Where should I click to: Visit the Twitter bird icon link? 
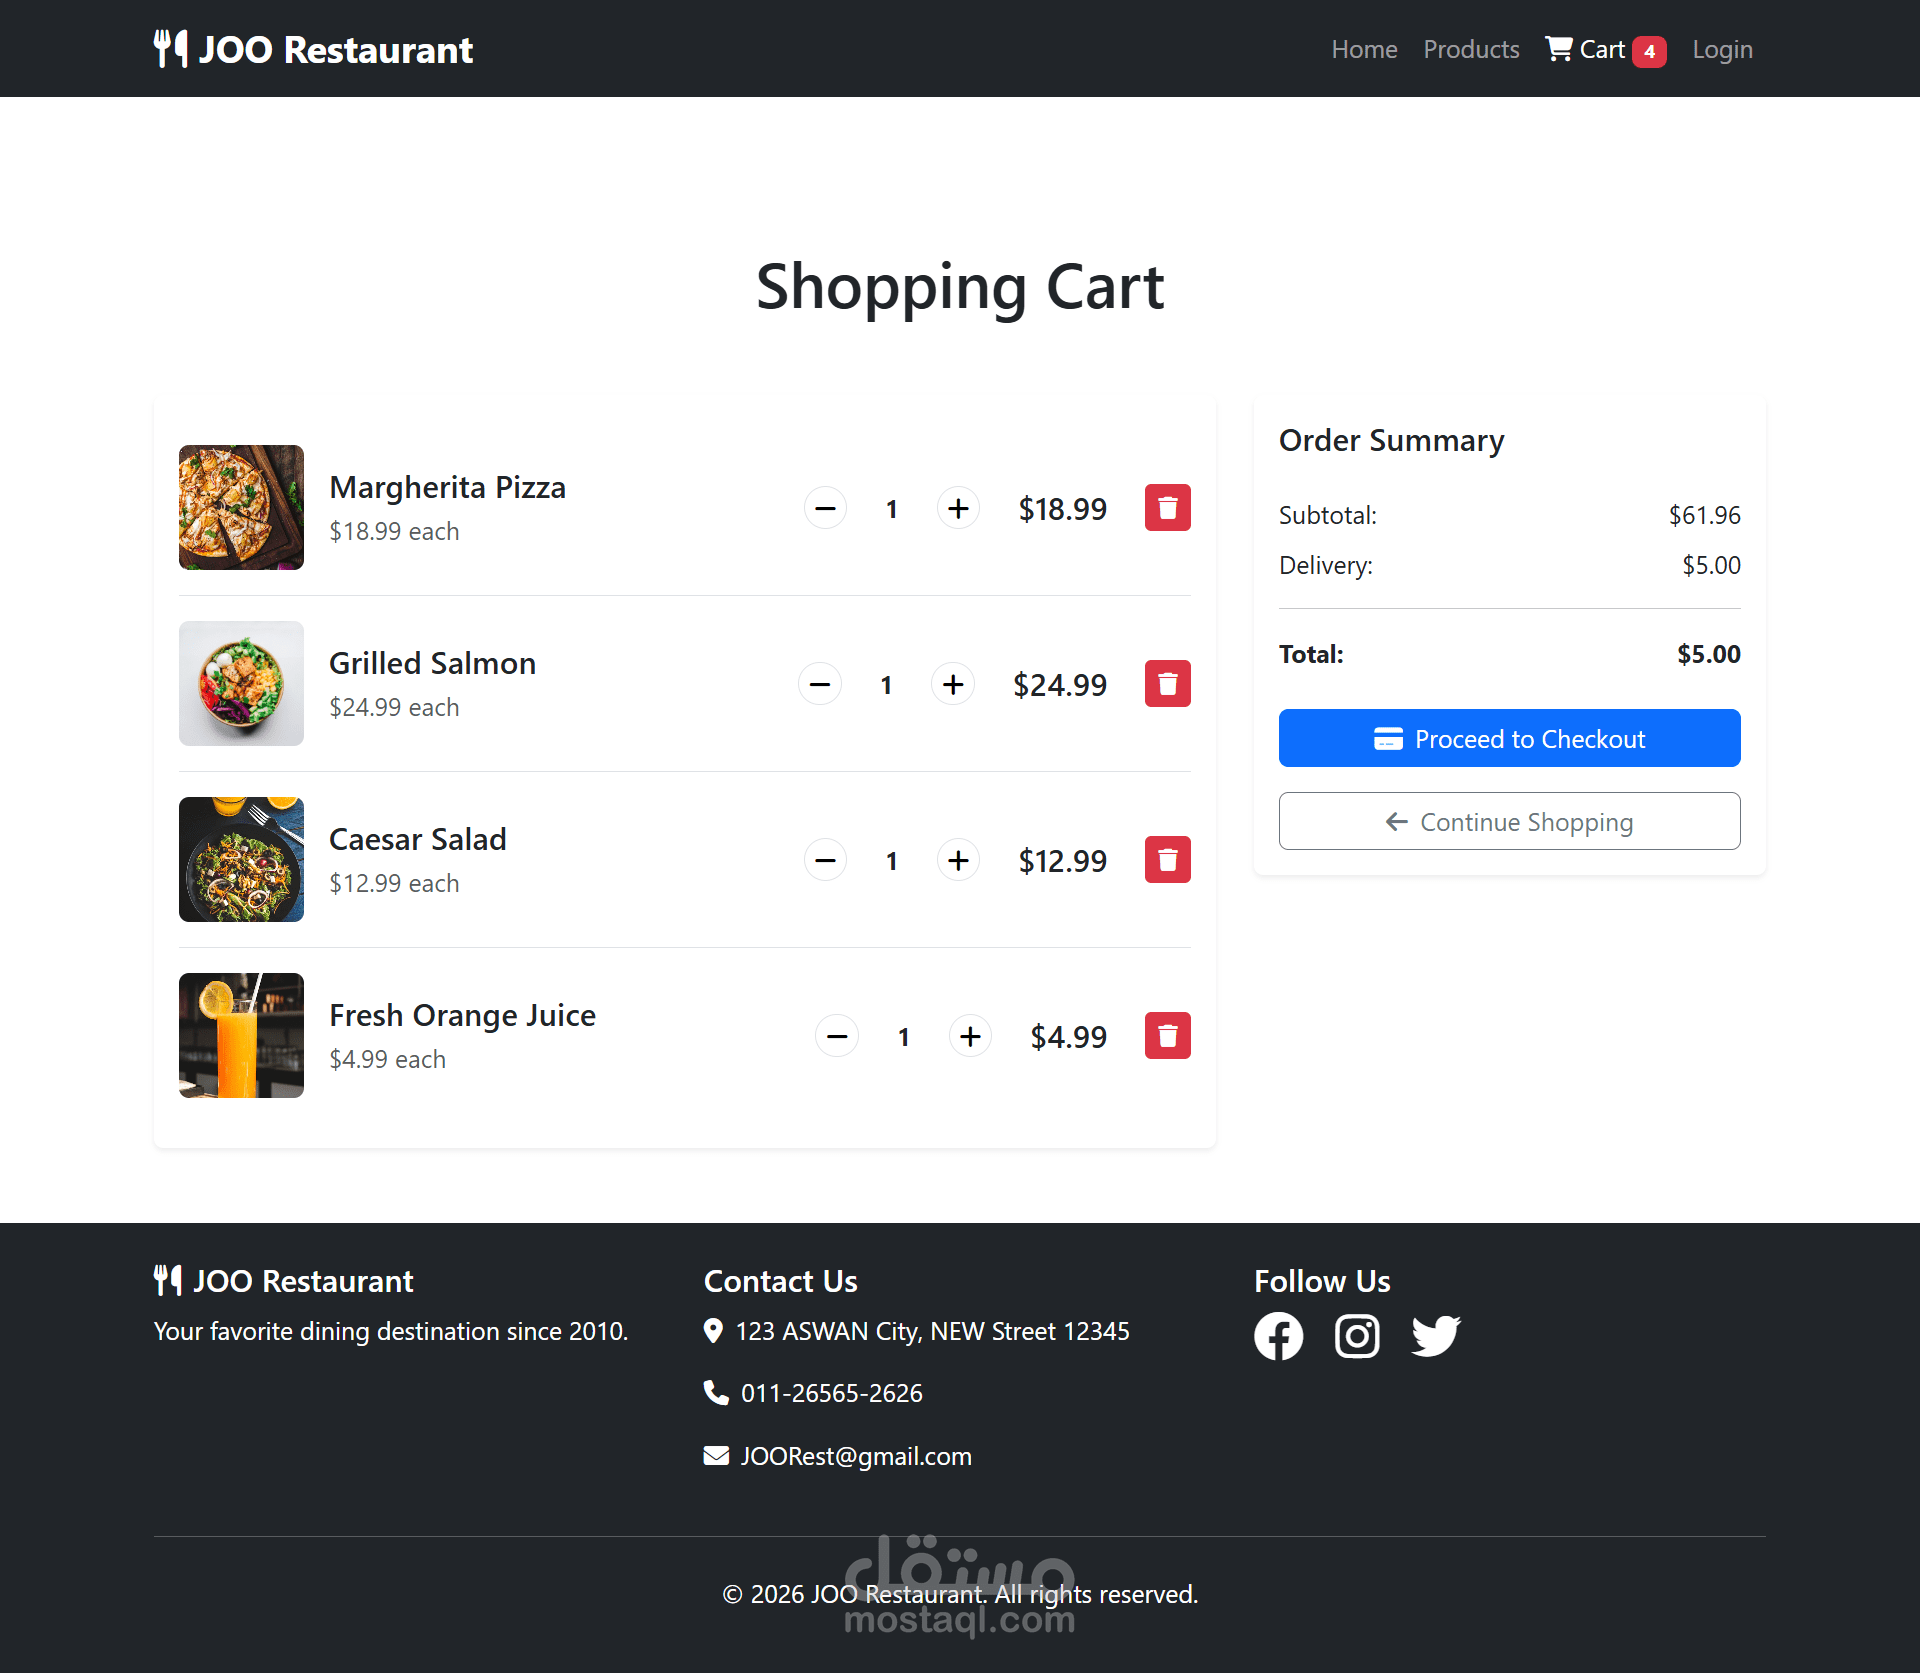1435,1336
